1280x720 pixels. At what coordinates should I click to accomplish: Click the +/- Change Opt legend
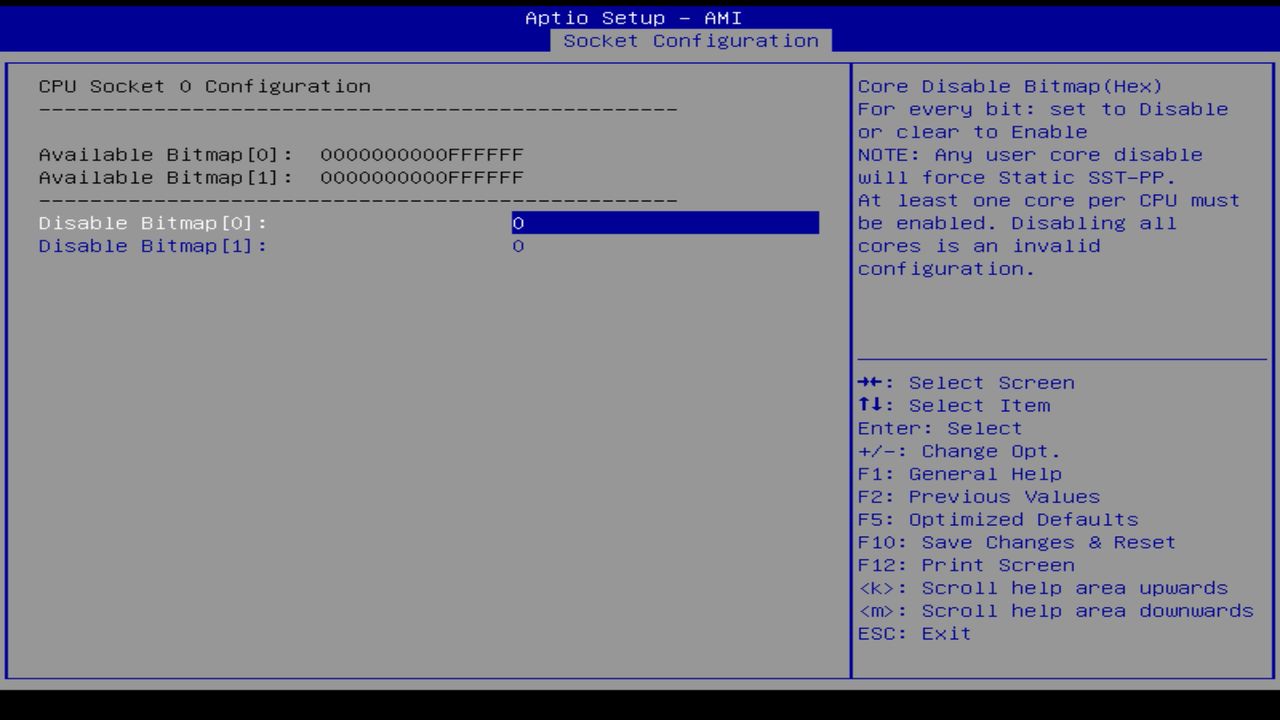[959, 451]
